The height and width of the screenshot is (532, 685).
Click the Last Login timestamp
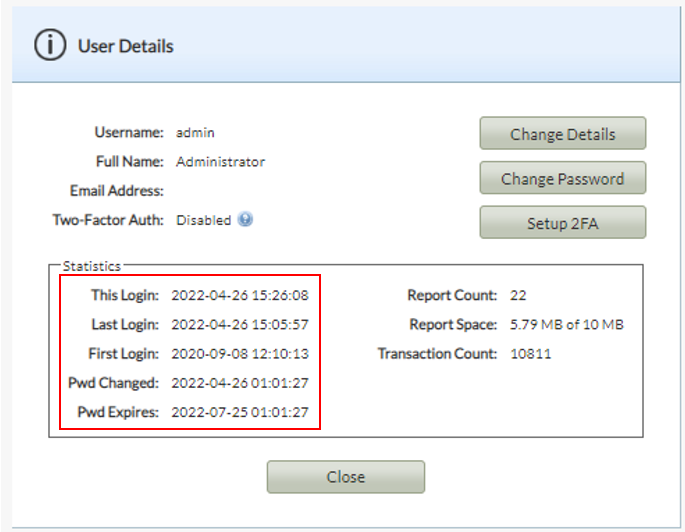[x=240, y=325]
